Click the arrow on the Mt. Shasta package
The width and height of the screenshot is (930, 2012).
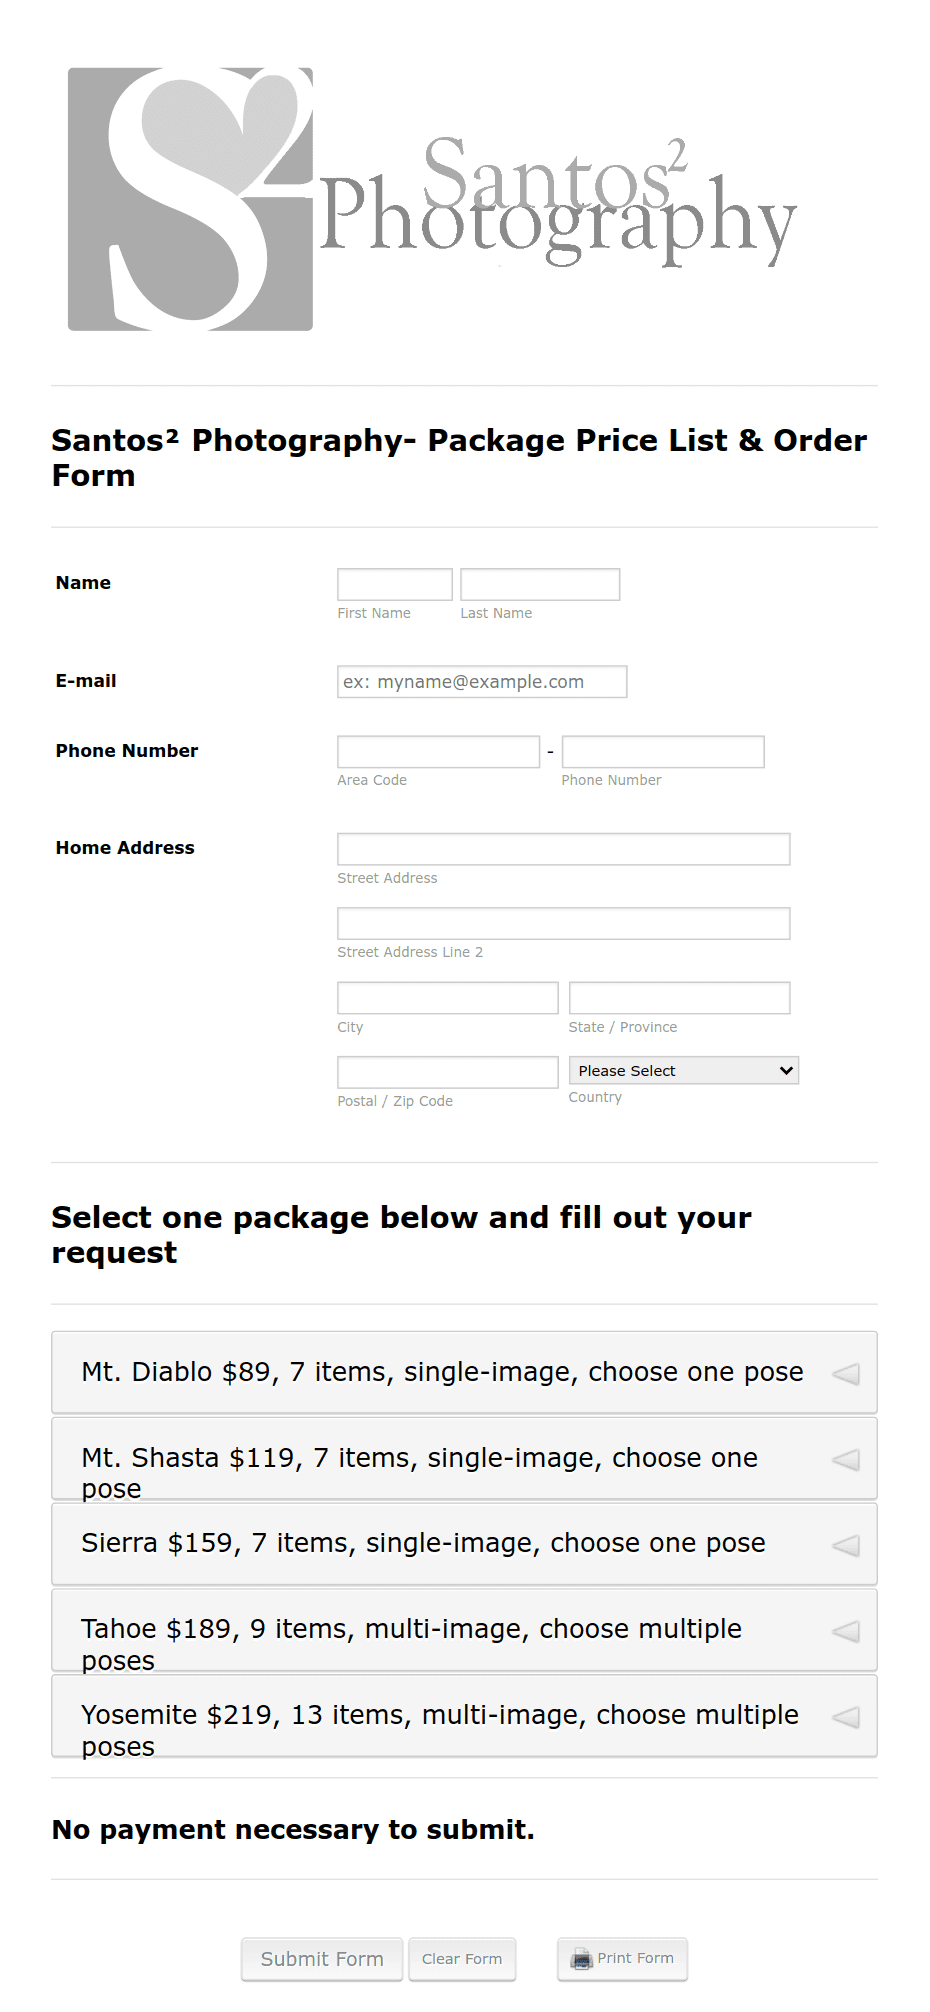[x=847, y=1459]
